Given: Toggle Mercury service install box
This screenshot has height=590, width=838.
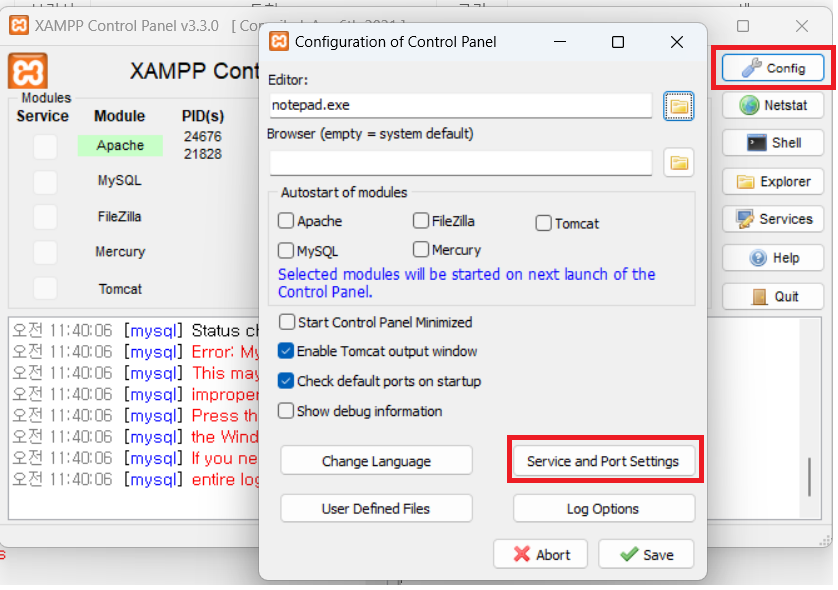Looking at the screenshot, I should coord(45,252).
